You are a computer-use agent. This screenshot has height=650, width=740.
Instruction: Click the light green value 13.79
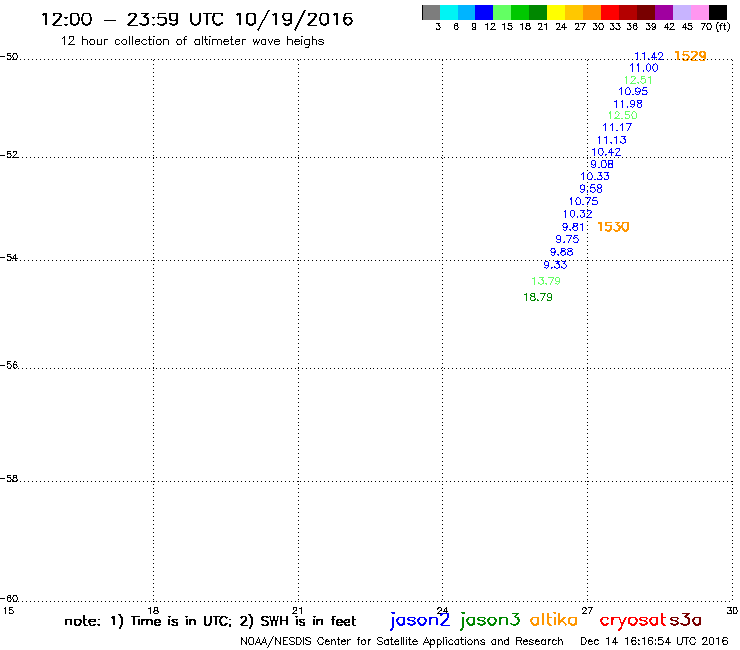pyautogui.click(x=546, y=281)
